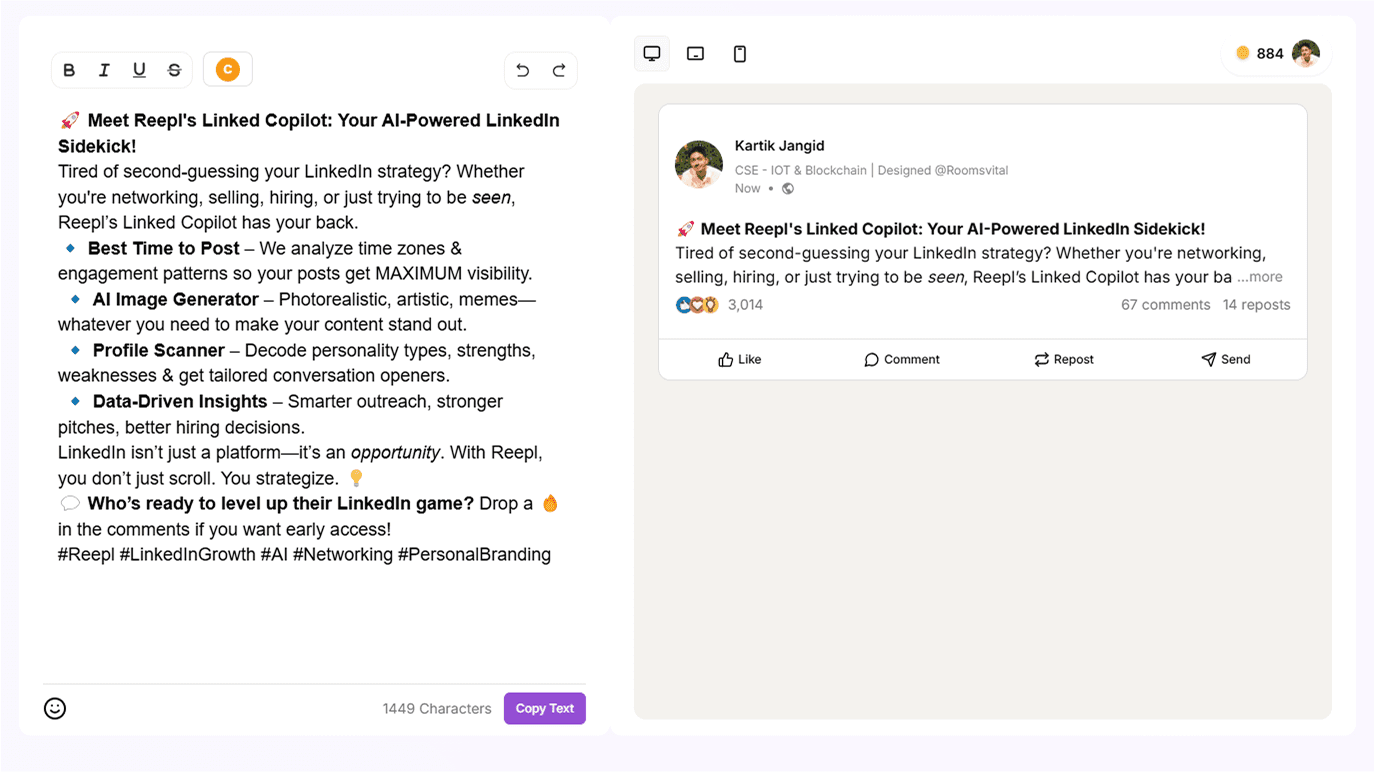Click the CSE - IOT & Blockchain subtitle
Viewport: 1374px width, 772px height.
(x=871, y=170)
